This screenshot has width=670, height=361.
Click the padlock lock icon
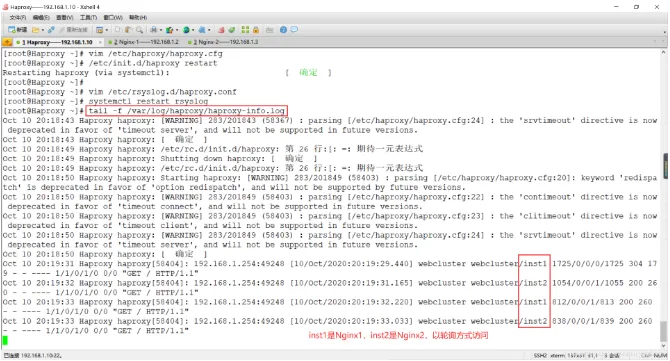[256, 30]
